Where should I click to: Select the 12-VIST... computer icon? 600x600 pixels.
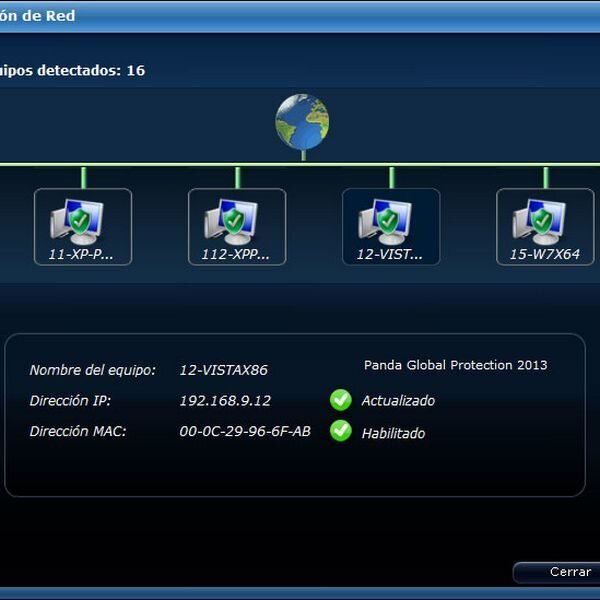click(390, 226)
